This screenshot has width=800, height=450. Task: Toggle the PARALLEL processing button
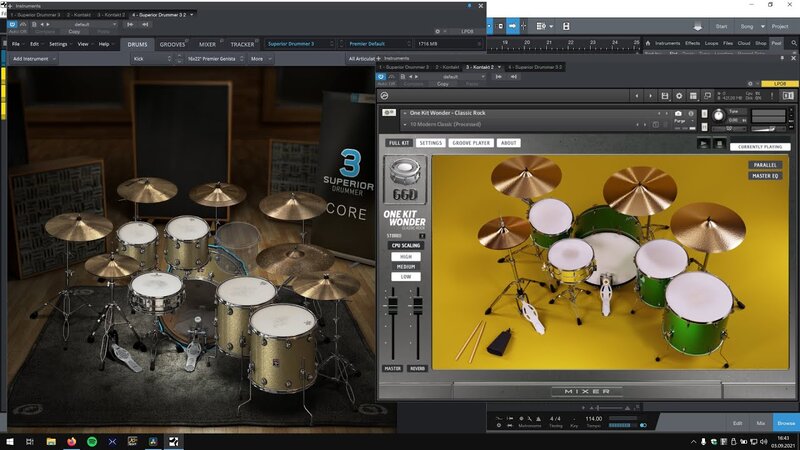tap(765, 165)
